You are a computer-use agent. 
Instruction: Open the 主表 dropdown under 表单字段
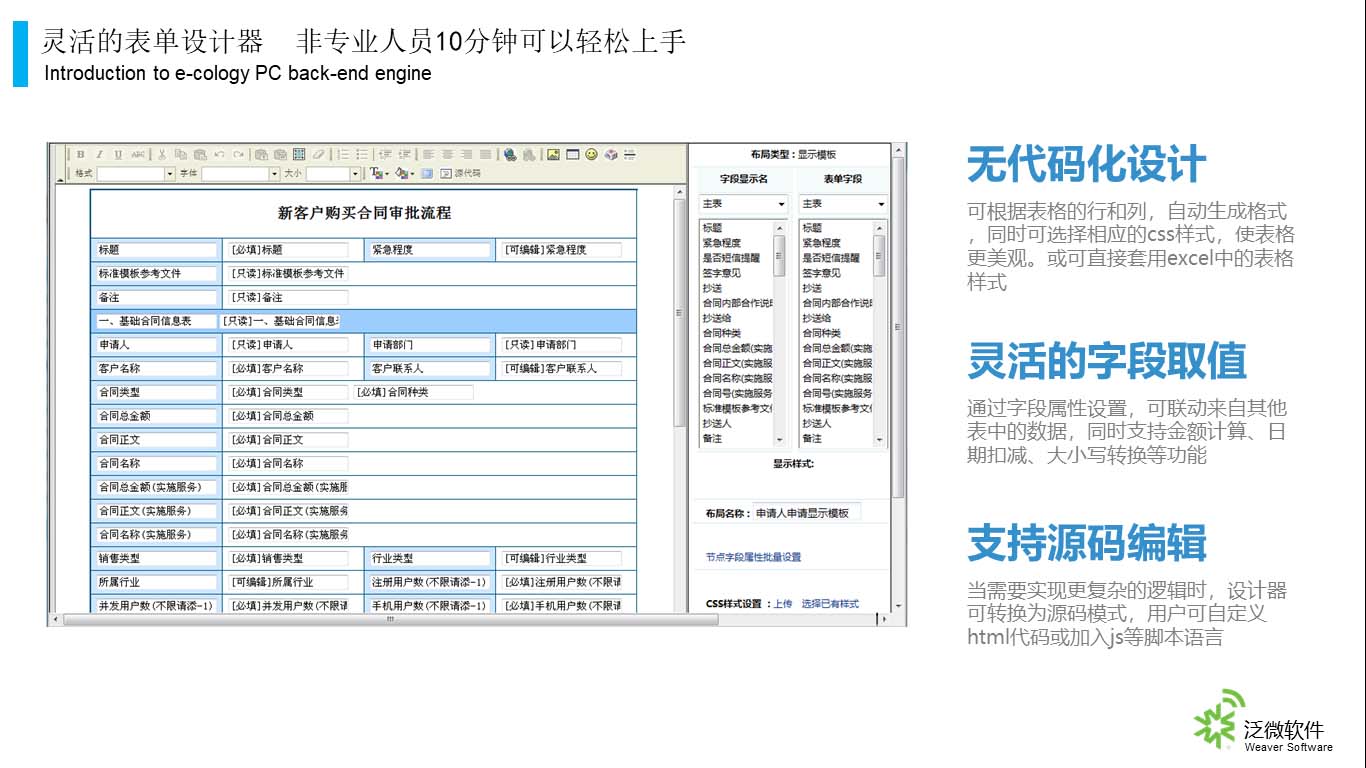[843, 204]
